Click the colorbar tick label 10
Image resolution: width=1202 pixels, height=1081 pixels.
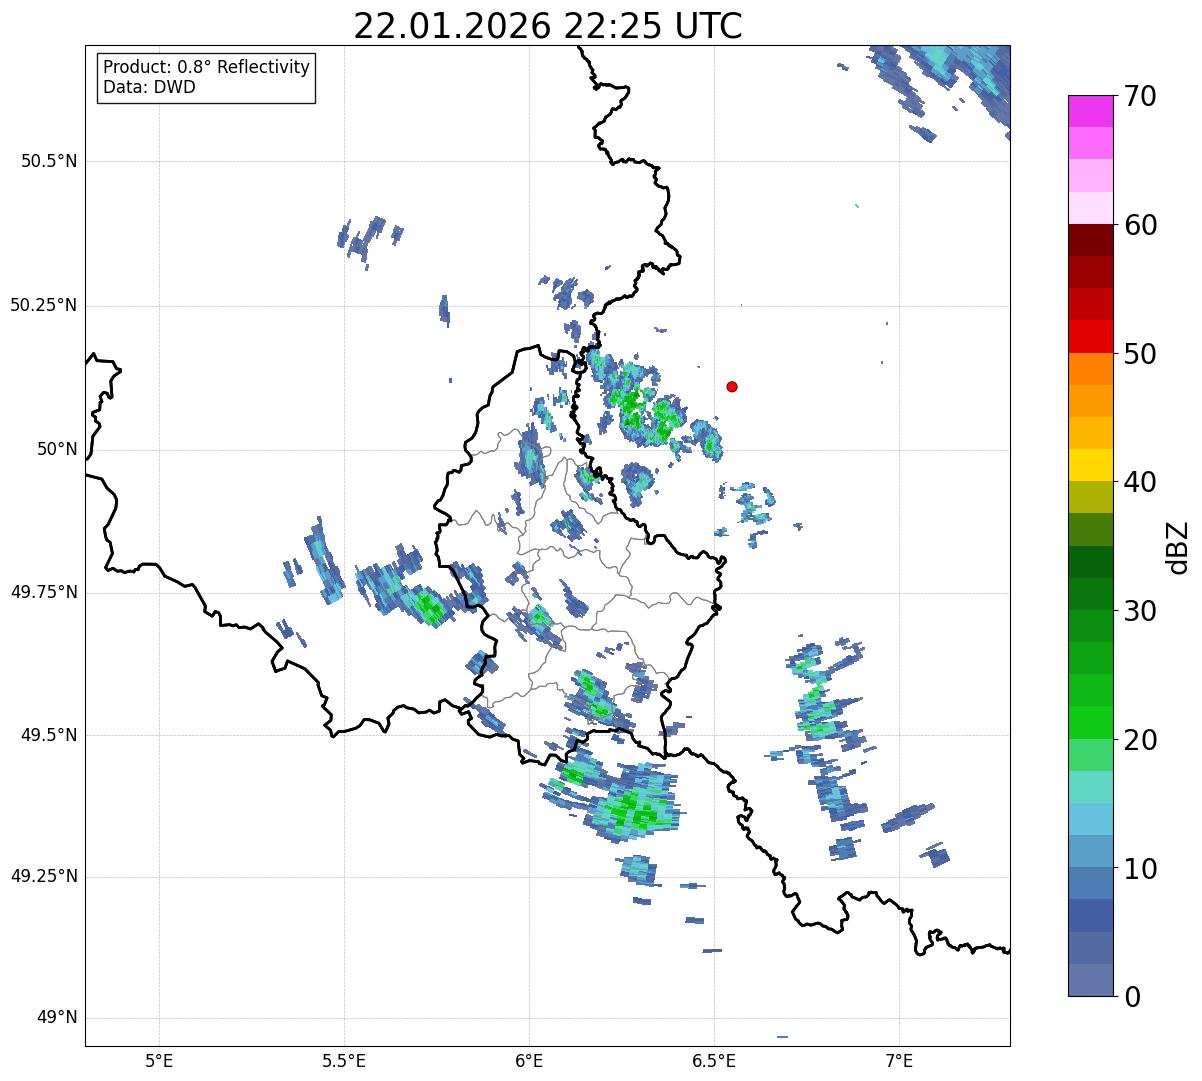1139,868
